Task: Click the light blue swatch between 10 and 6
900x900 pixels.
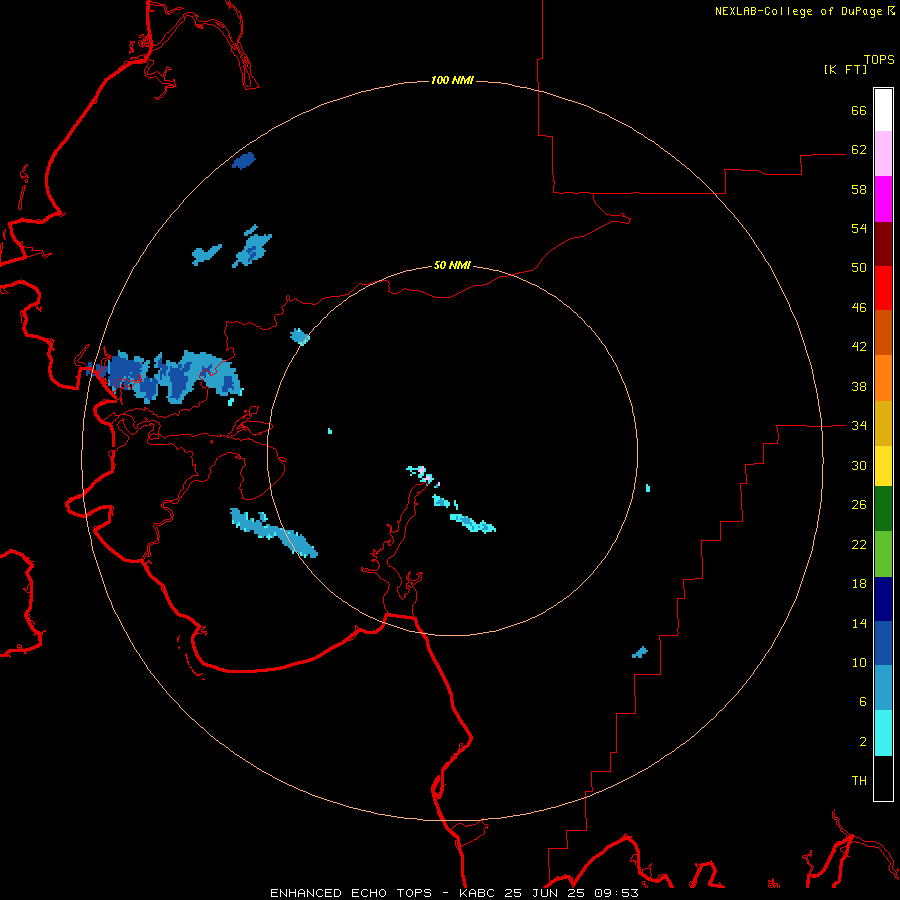Action: (x=883, y=688)
